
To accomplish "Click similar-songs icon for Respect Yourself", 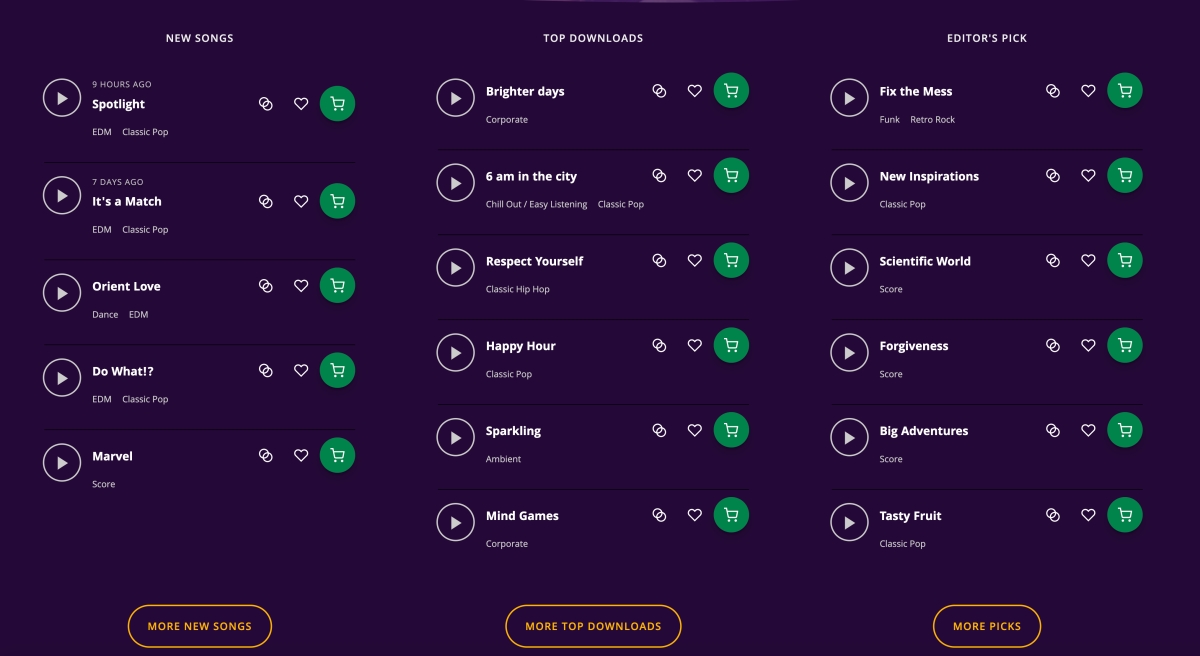I will tap(659, 261).
